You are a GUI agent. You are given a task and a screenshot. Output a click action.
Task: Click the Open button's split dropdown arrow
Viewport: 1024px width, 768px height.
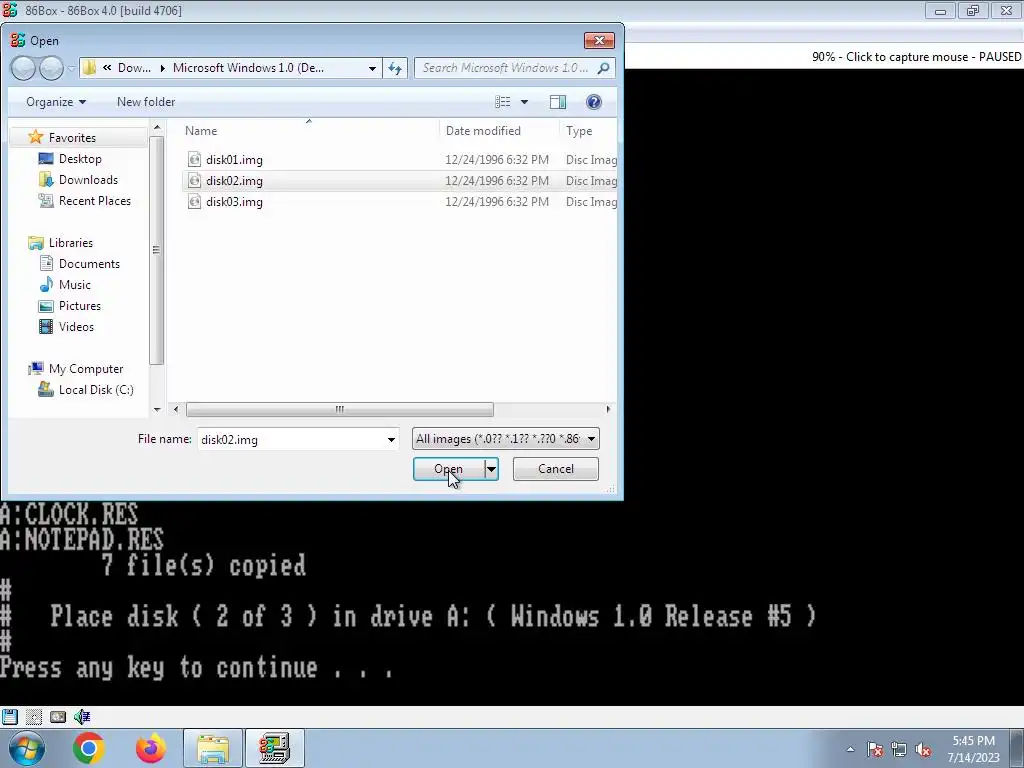pos(491,469)
